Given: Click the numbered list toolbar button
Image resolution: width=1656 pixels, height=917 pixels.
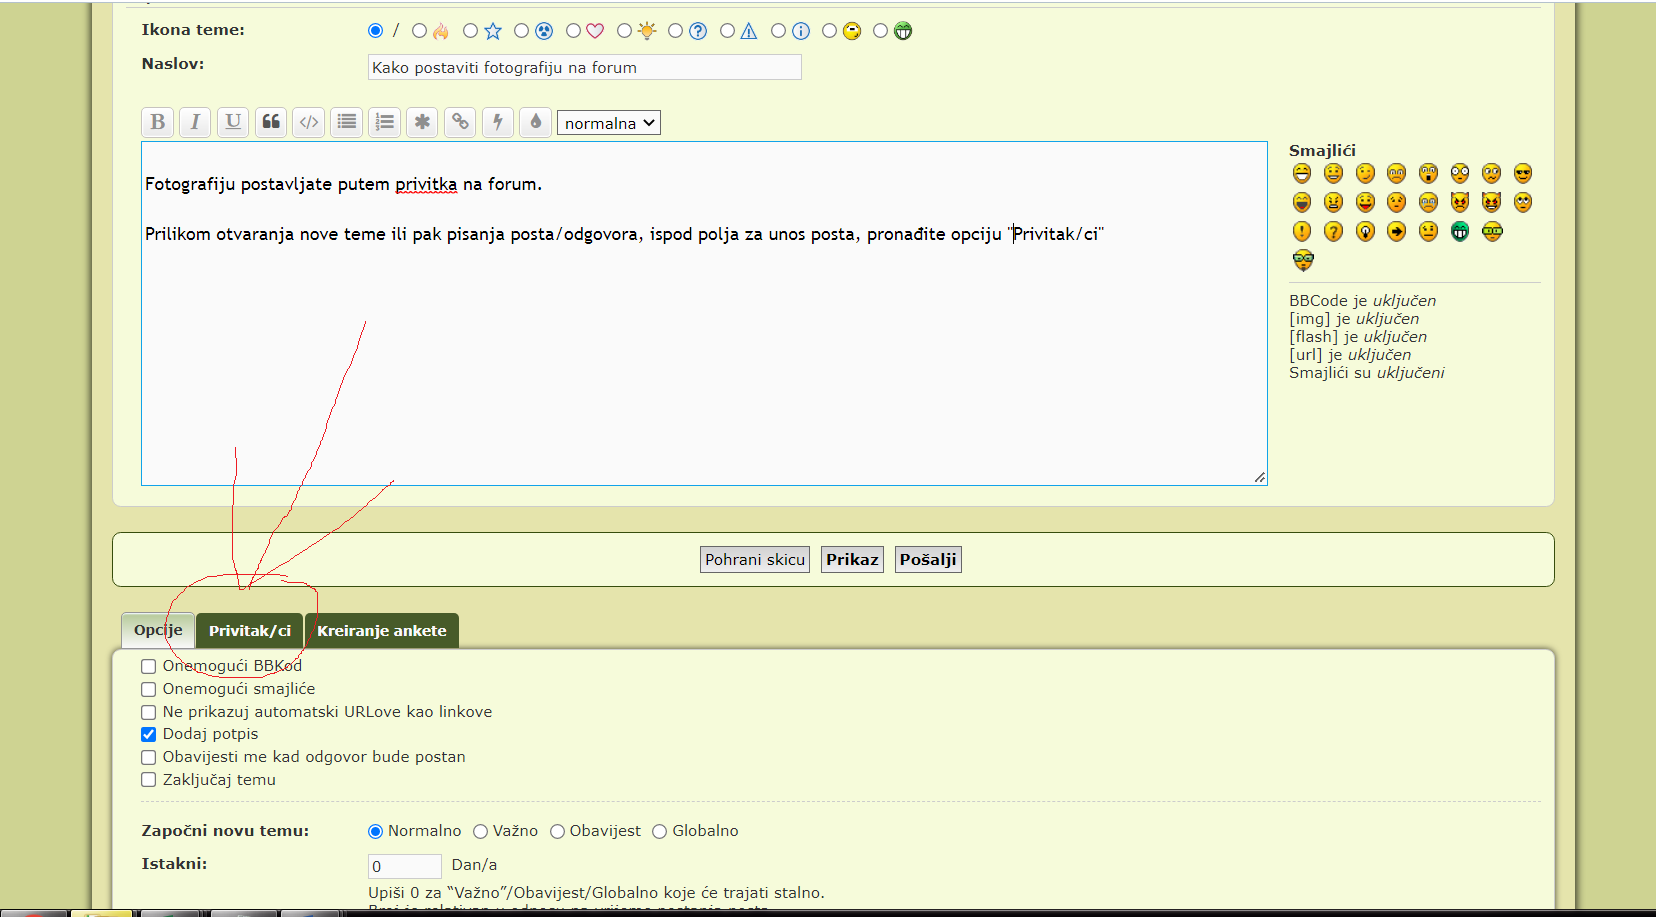Looking at the screenshot, I should pyautogui.click(x=385, y=122).
